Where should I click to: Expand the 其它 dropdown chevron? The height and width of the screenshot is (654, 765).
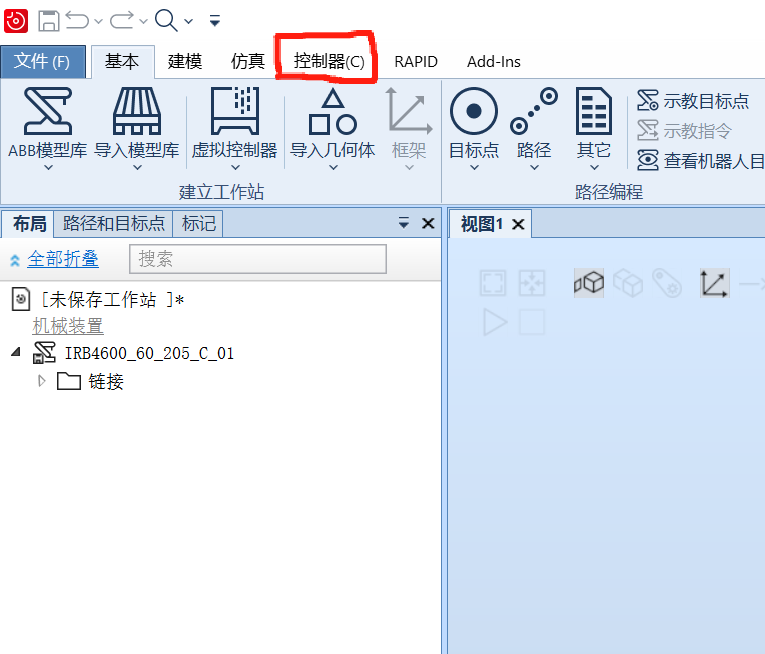pyautogui.click(x=594, y=167)
